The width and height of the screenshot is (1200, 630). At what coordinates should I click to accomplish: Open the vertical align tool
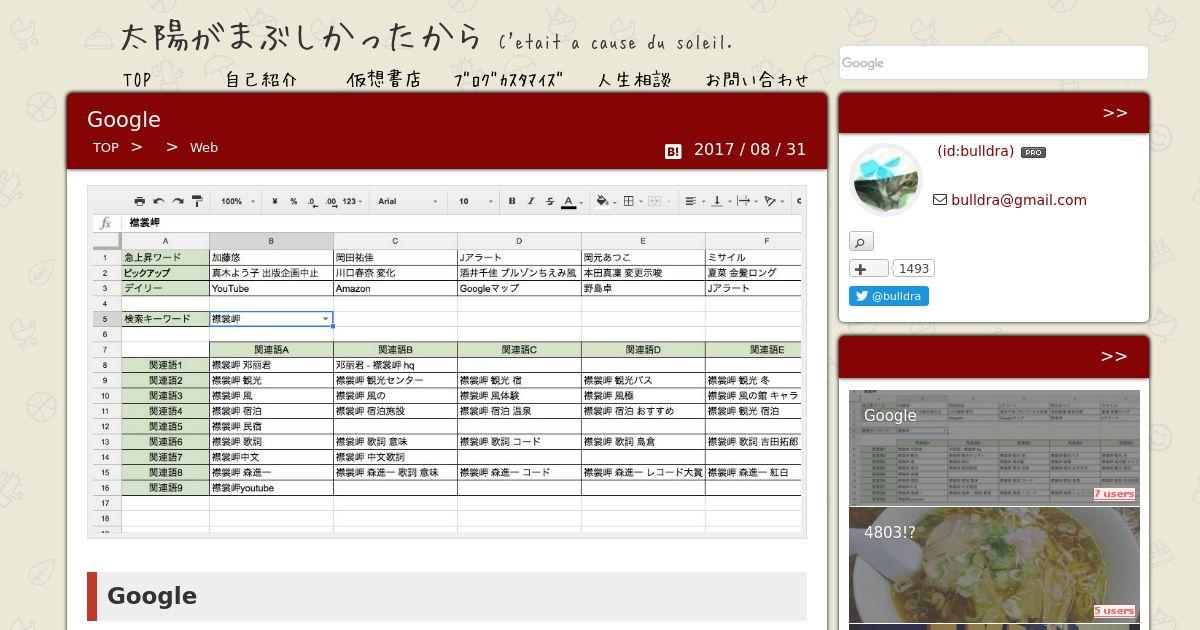click(x=716, y=201)
